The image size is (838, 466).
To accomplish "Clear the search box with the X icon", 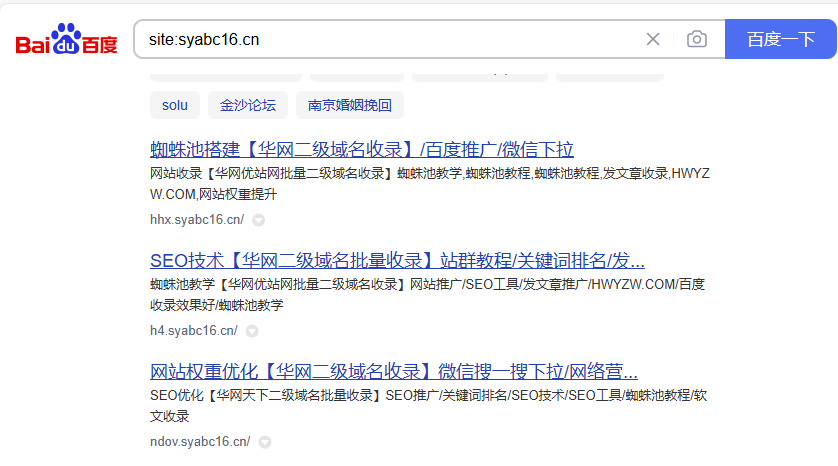I will [x=653, y=39].
